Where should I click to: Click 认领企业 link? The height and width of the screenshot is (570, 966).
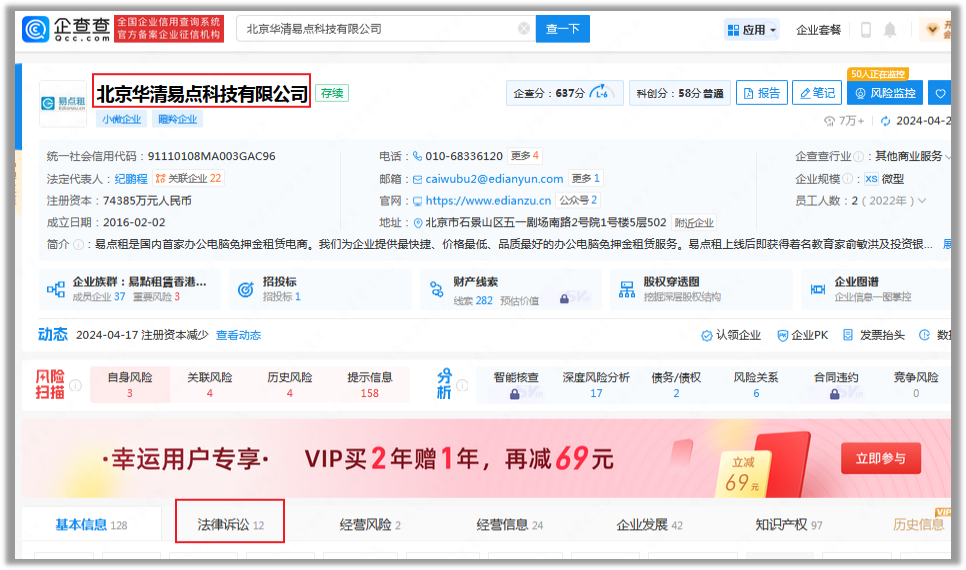(731, 335)
